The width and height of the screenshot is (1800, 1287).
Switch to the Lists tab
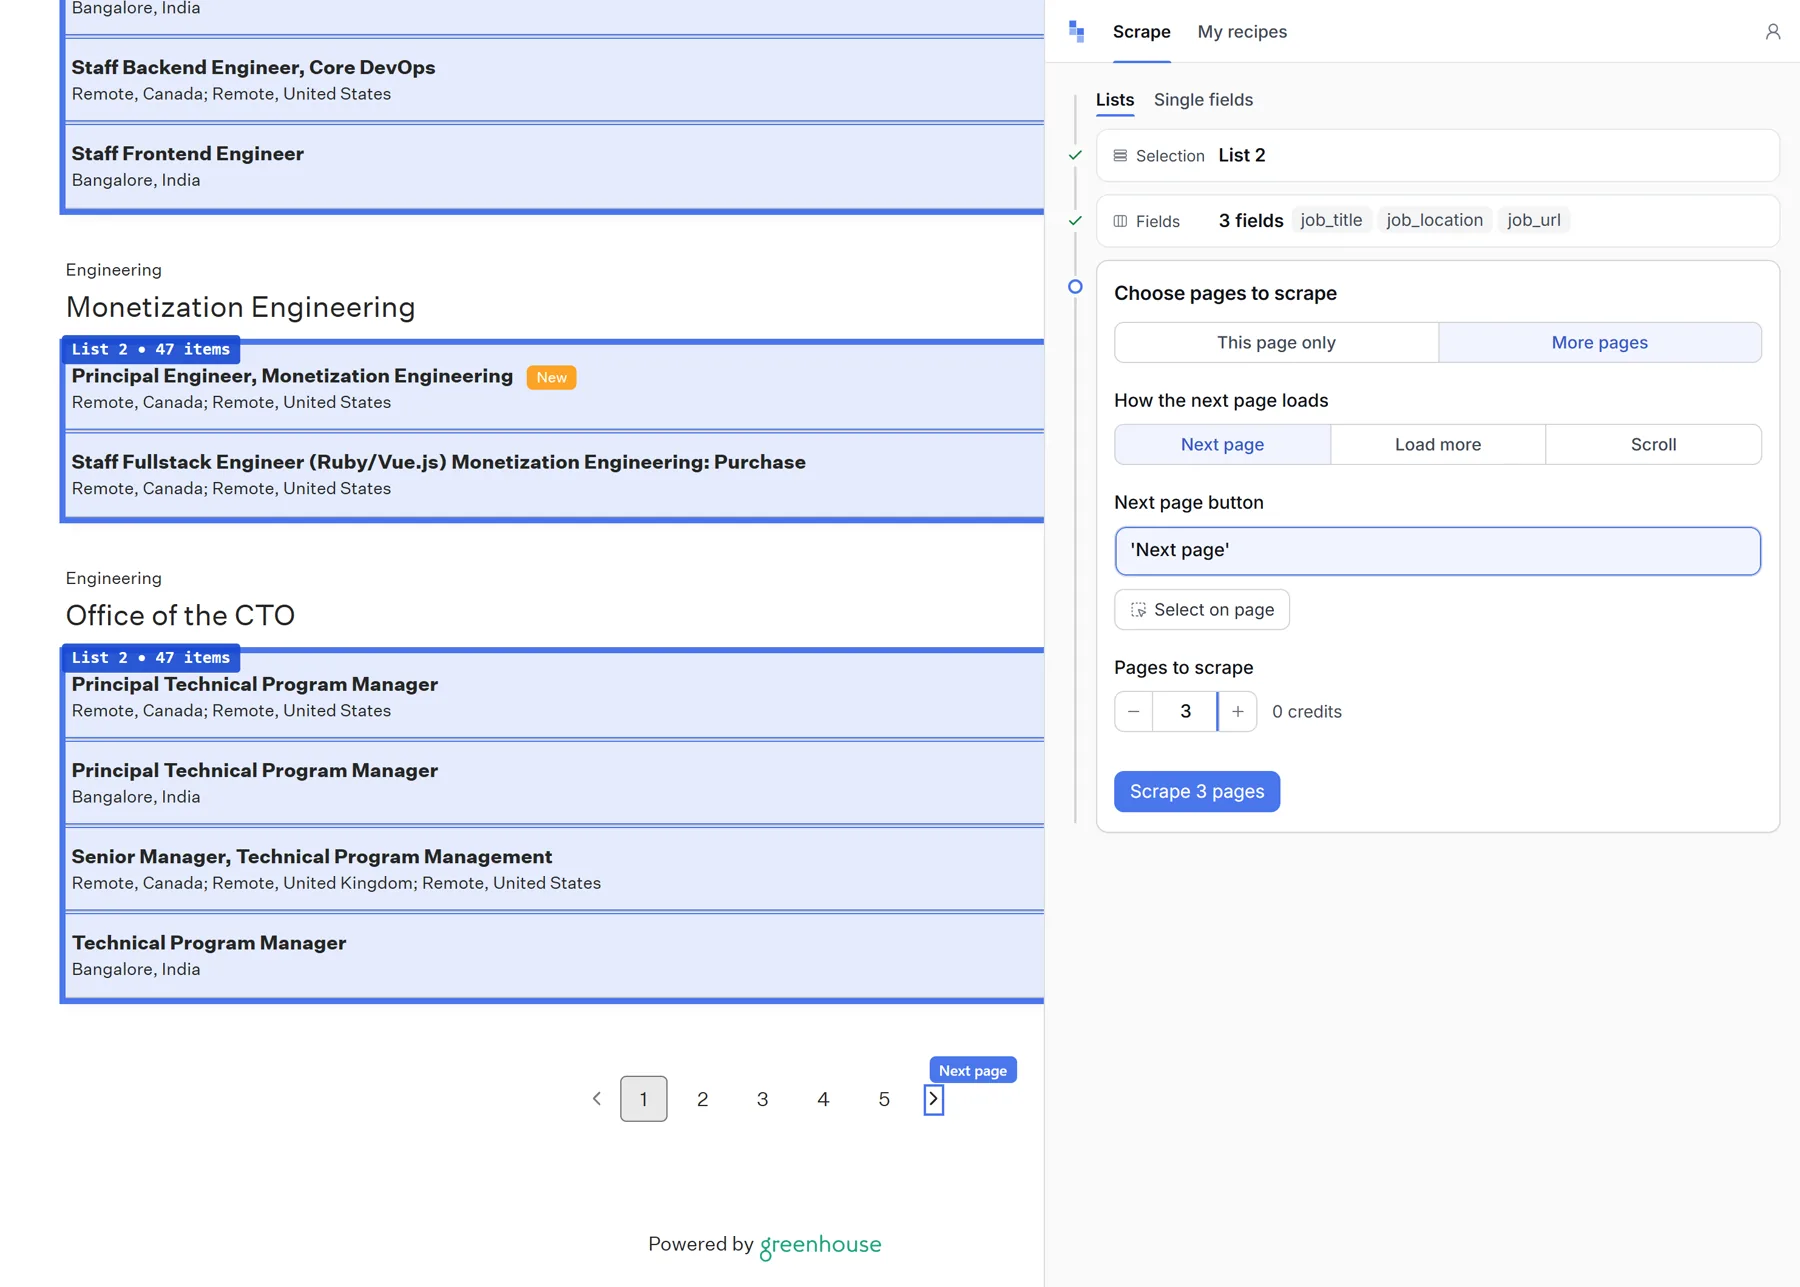[1114, 100]
